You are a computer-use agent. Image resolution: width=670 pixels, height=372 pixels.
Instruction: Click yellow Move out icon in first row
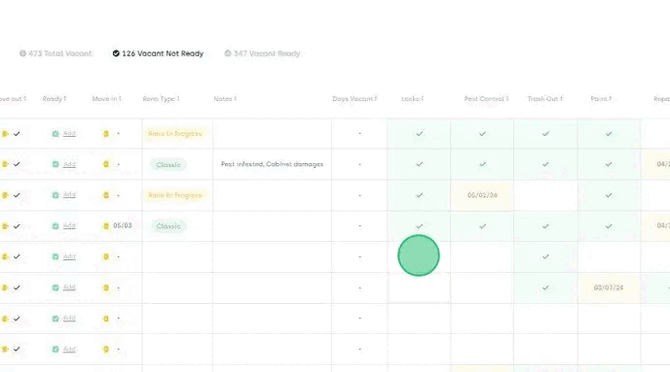(x=5, y=134)
